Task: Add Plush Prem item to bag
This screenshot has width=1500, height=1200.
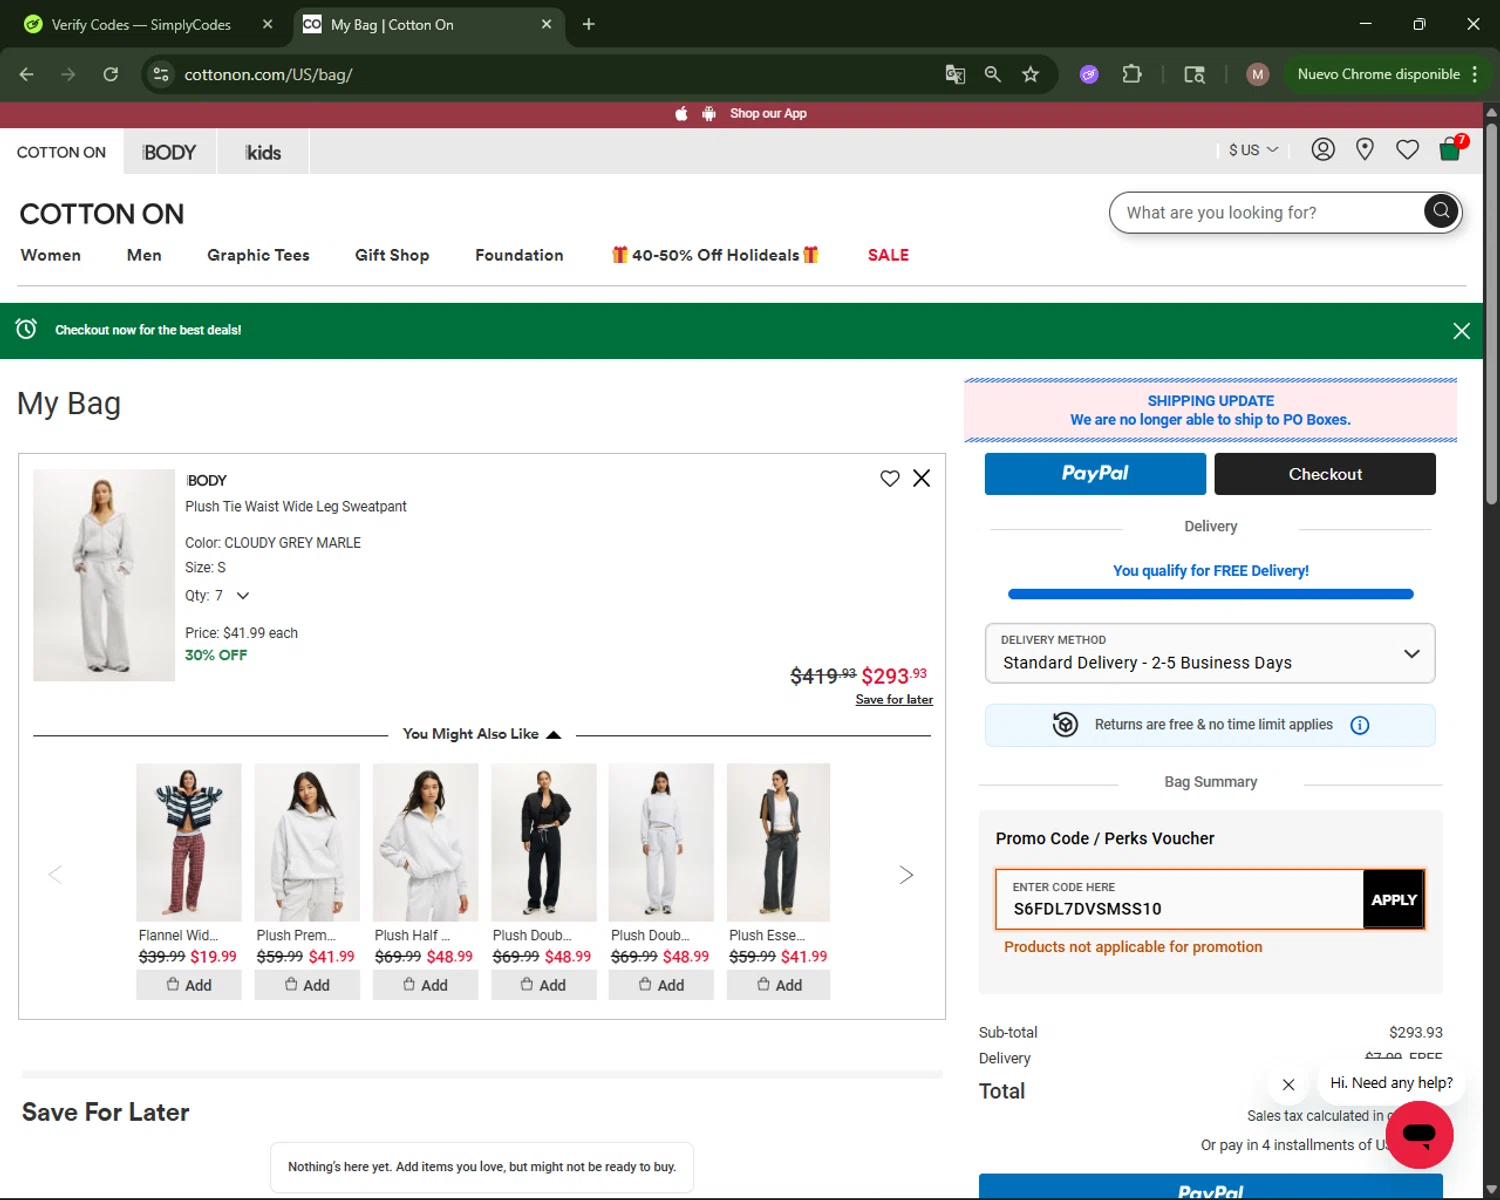Action: [x=307, y=985]
